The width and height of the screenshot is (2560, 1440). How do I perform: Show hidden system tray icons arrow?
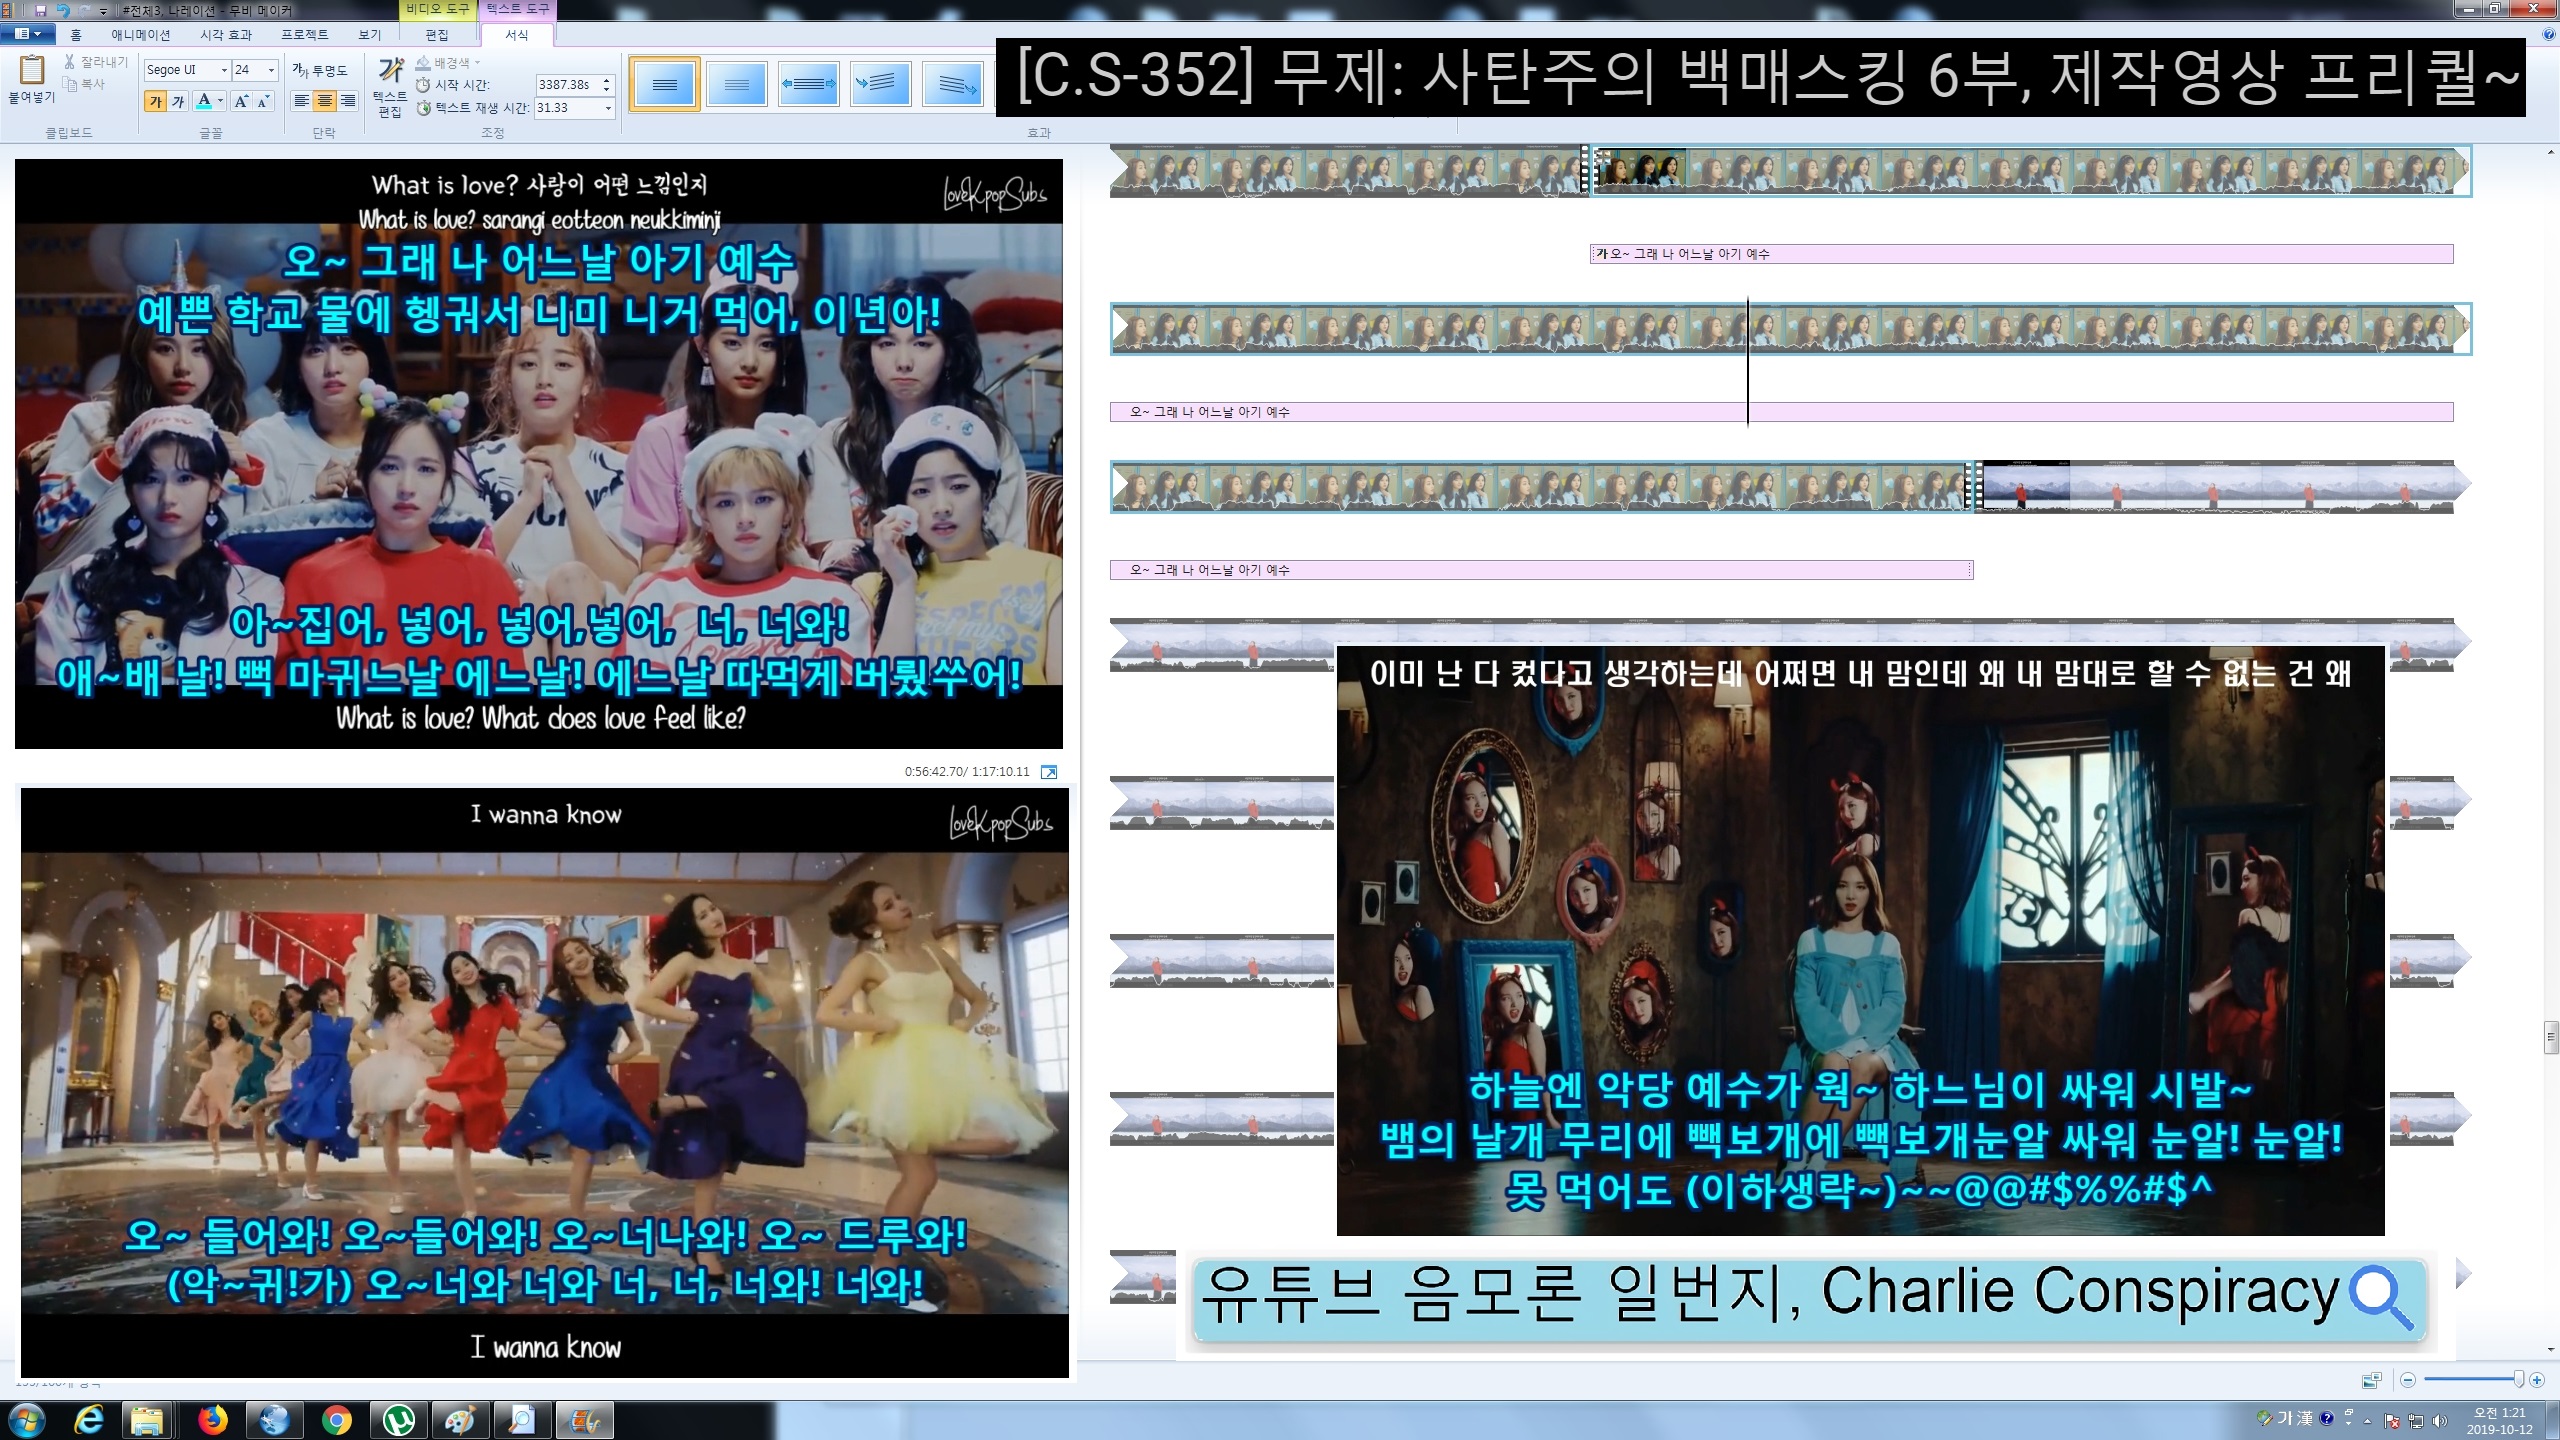[x=2367, y=1420]
